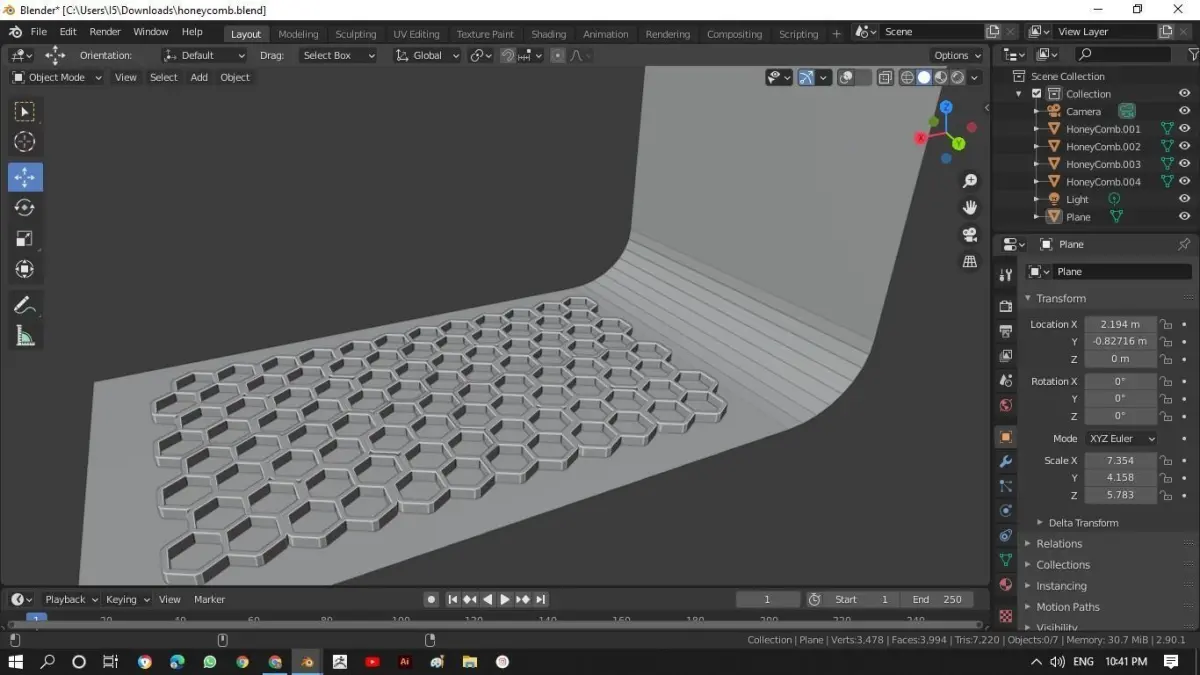Open the Output properties tab icon

[x=1006, y=331]
